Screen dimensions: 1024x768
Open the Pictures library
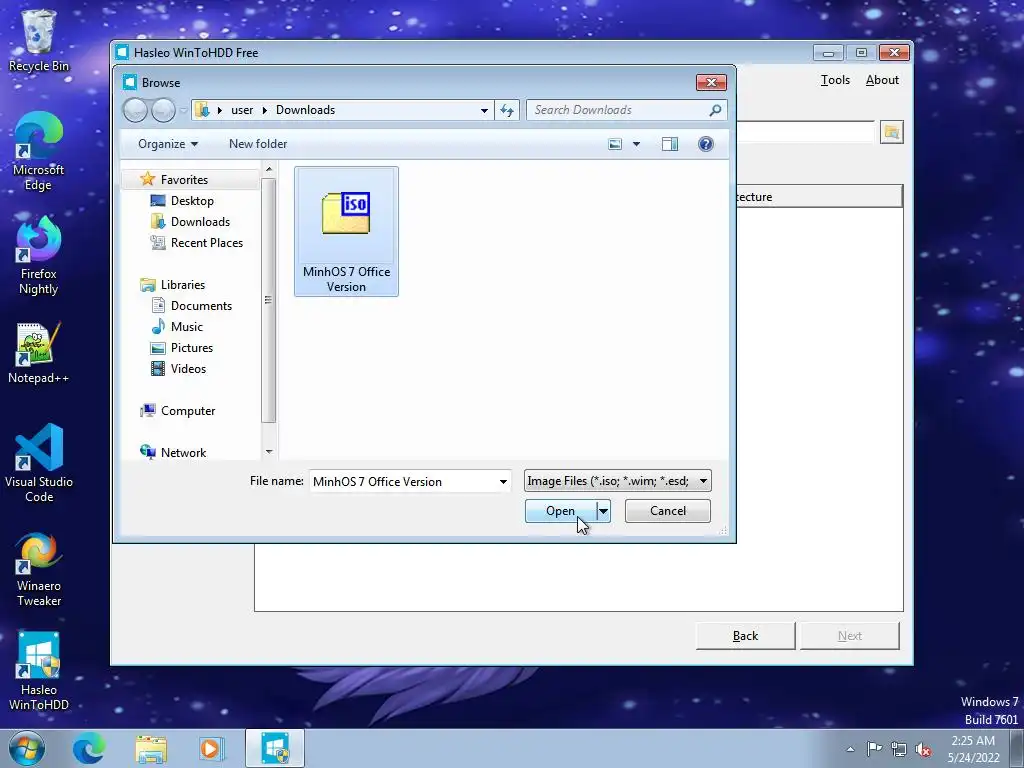click(191, 347)
